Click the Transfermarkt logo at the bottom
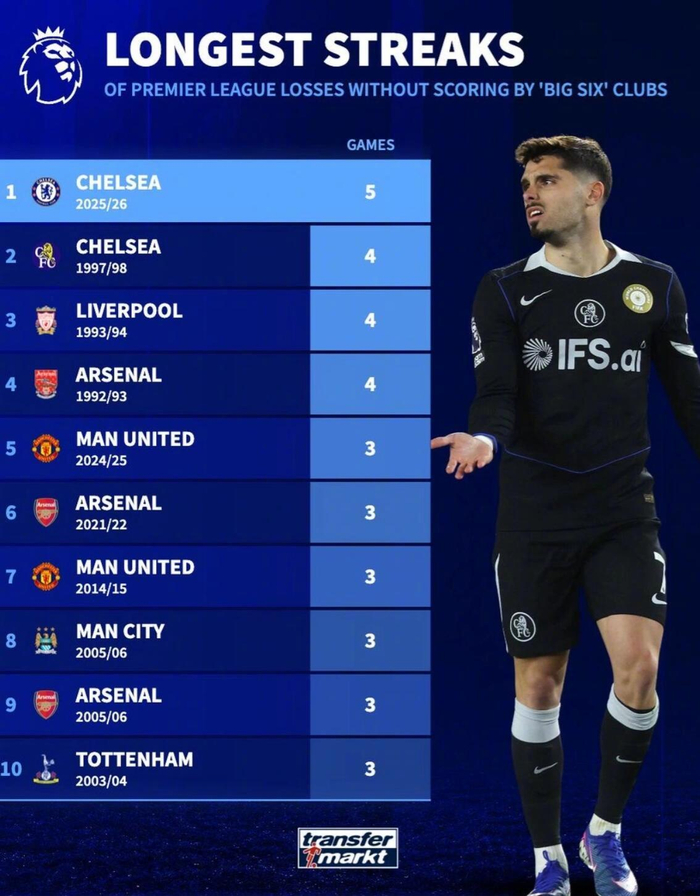Screen dimensions: 700x896 point(347,848)
